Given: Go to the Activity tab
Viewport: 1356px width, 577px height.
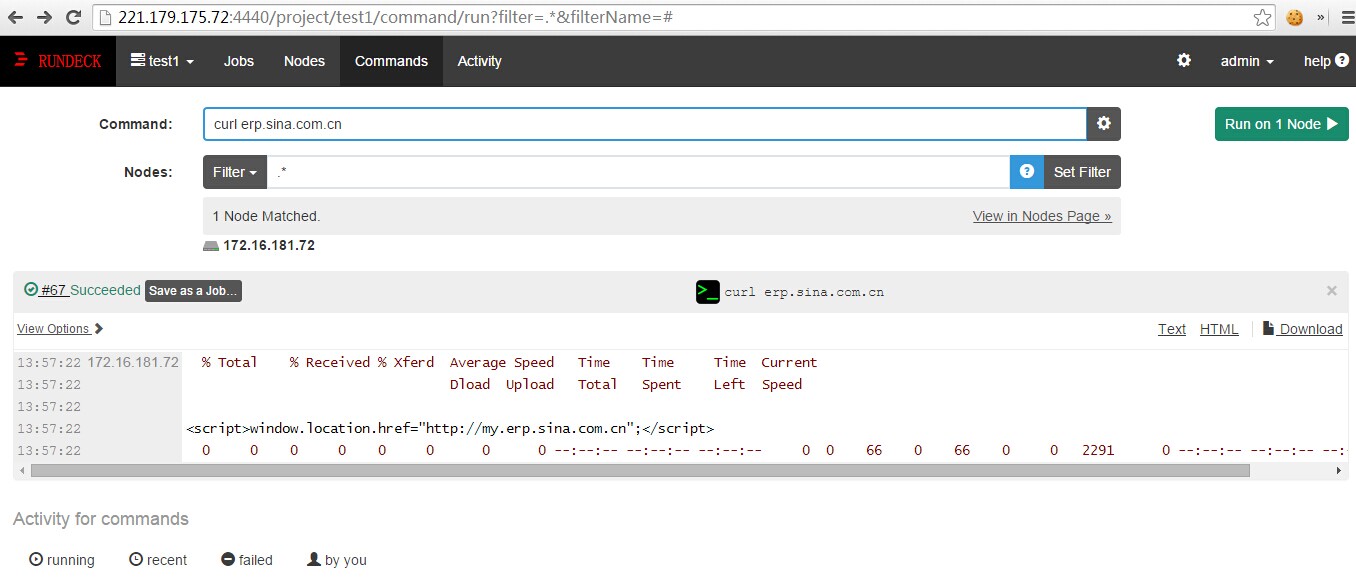Looking at the screenshot, I should click(x=479, y=61).
